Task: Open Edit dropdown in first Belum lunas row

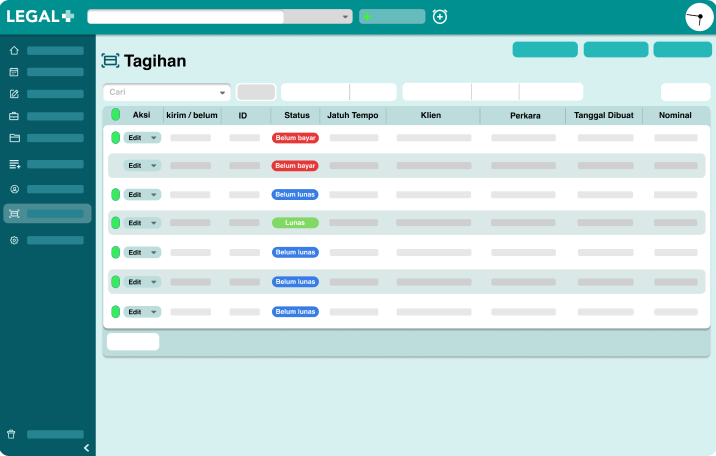Action: click(x=142, y=195)
